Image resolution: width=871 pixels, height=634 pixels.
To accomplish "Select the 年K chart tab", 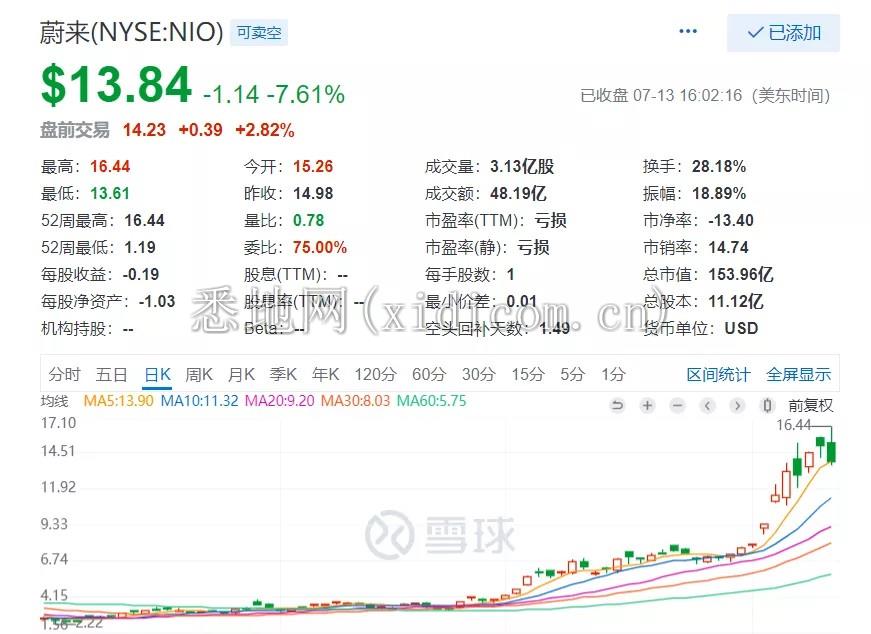I will [x=326, y=375].
